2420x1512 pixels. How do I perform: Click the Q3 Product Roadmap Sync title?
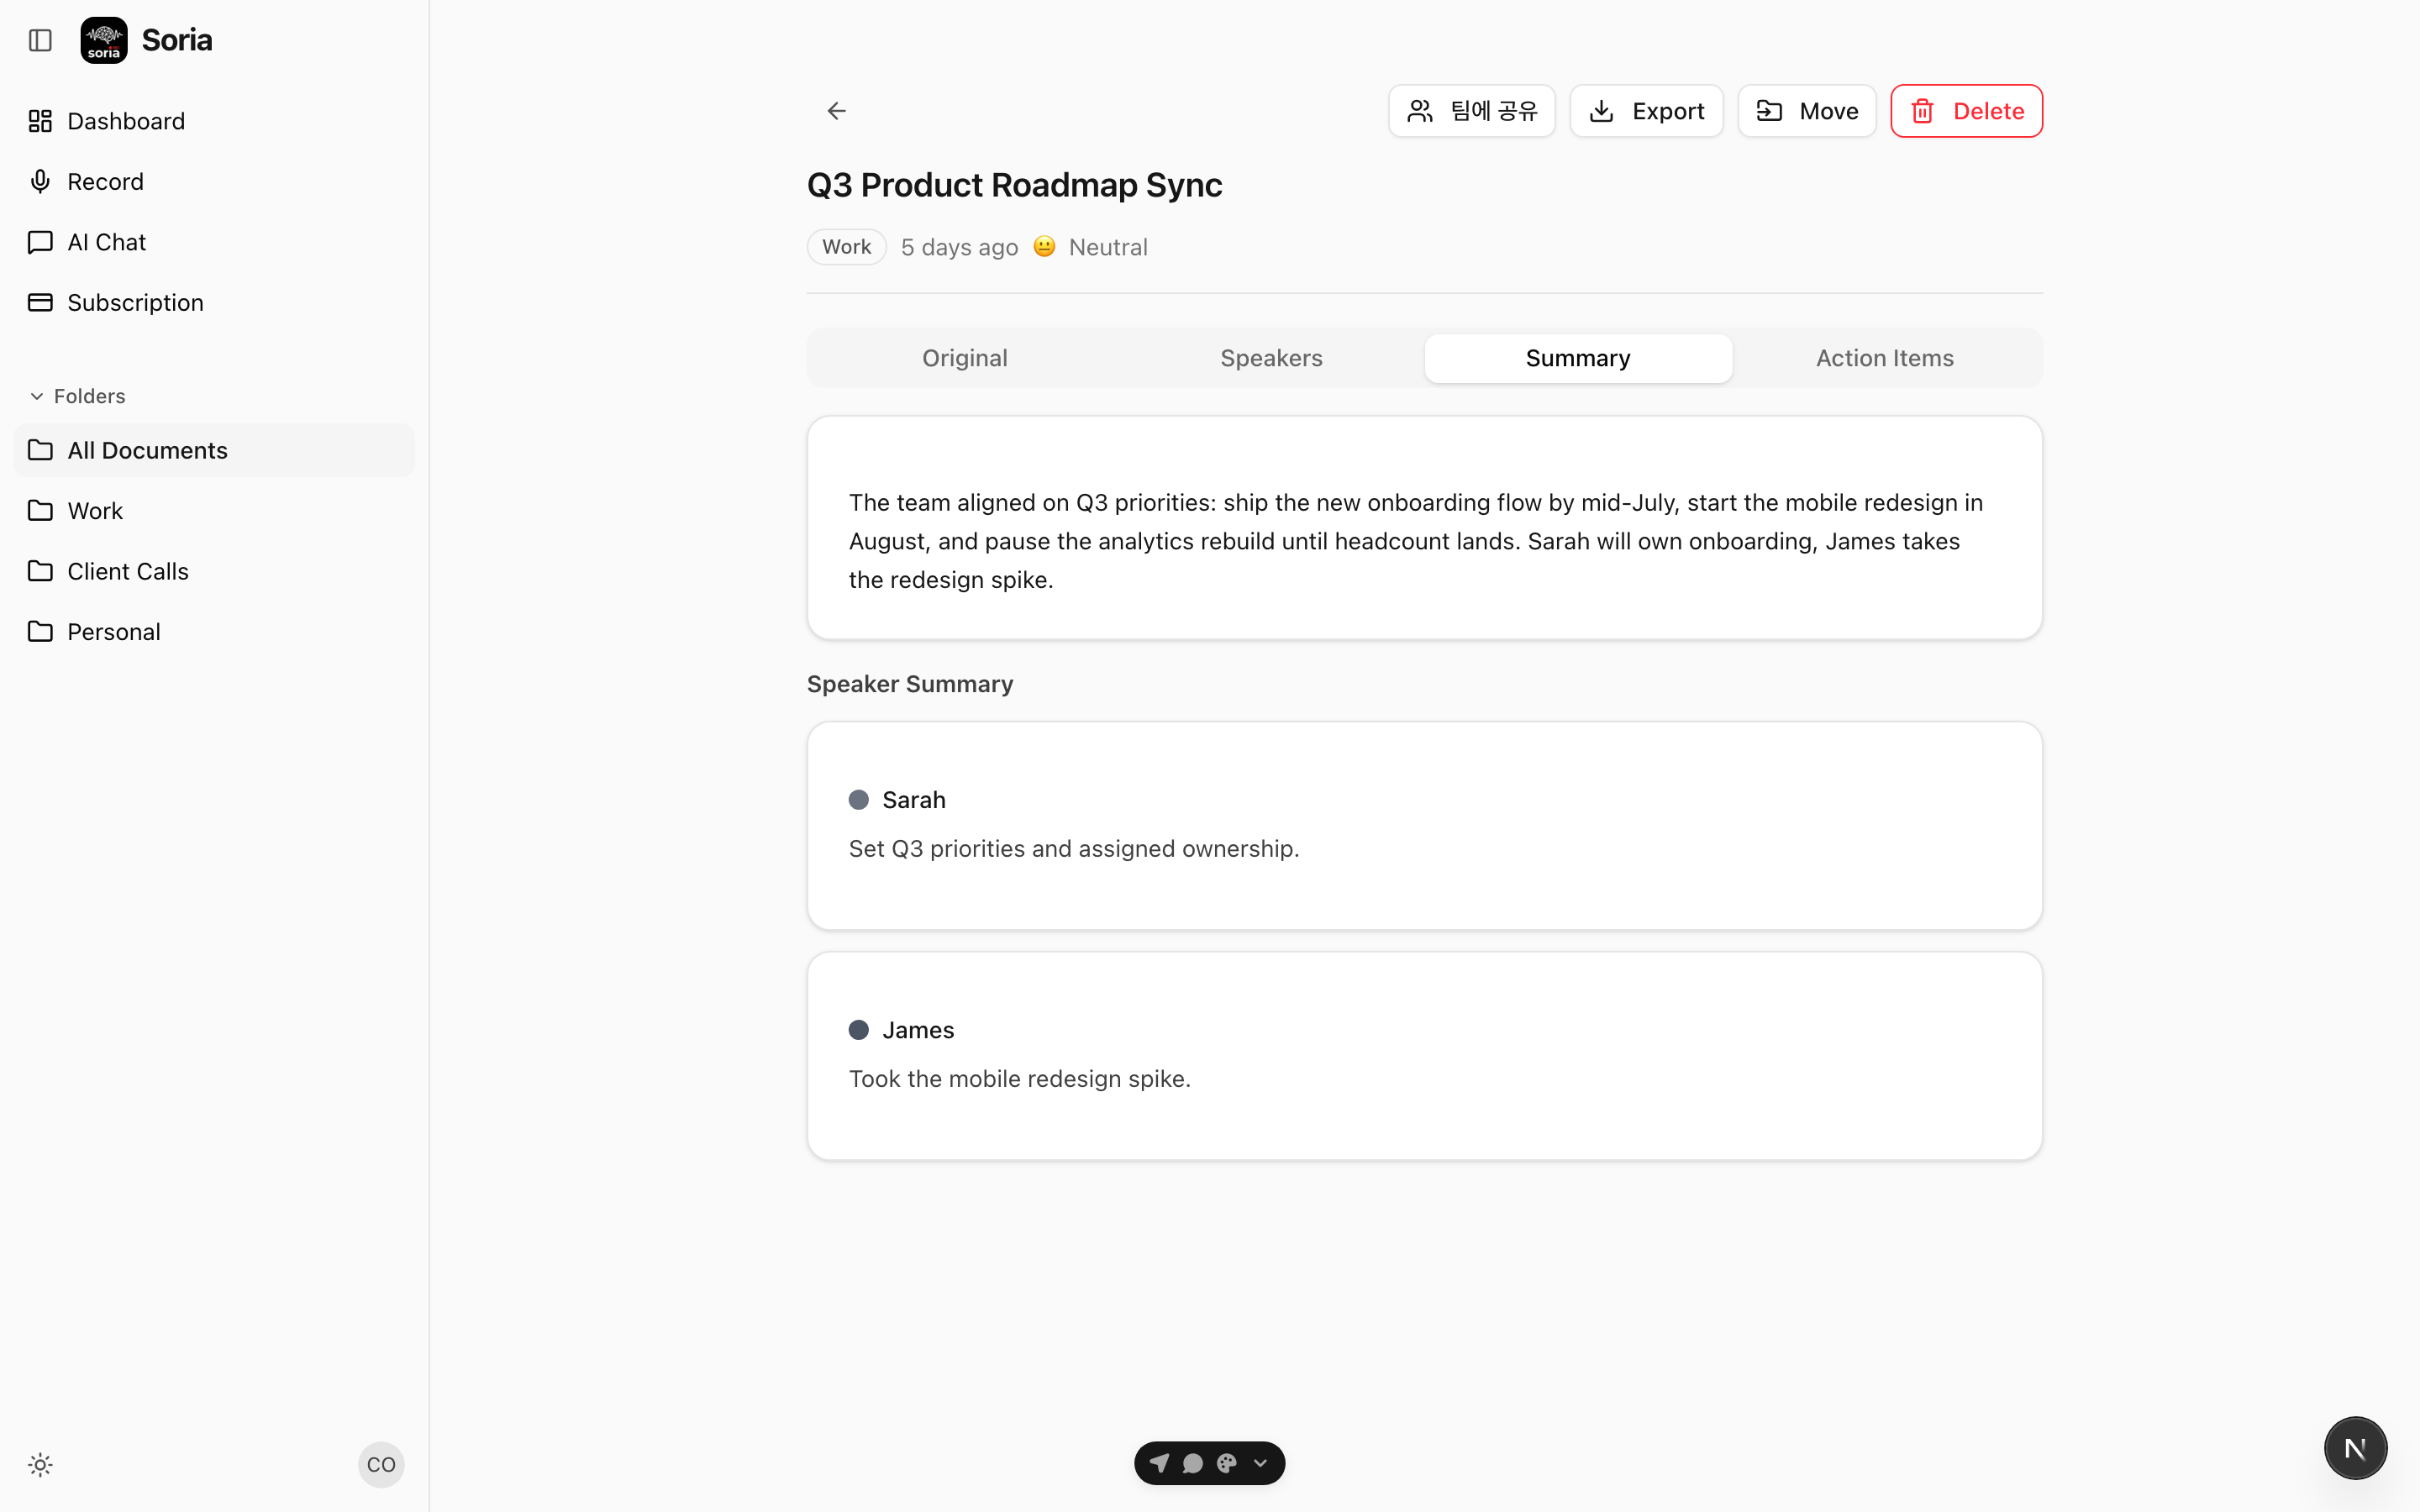coord(1014,185)
